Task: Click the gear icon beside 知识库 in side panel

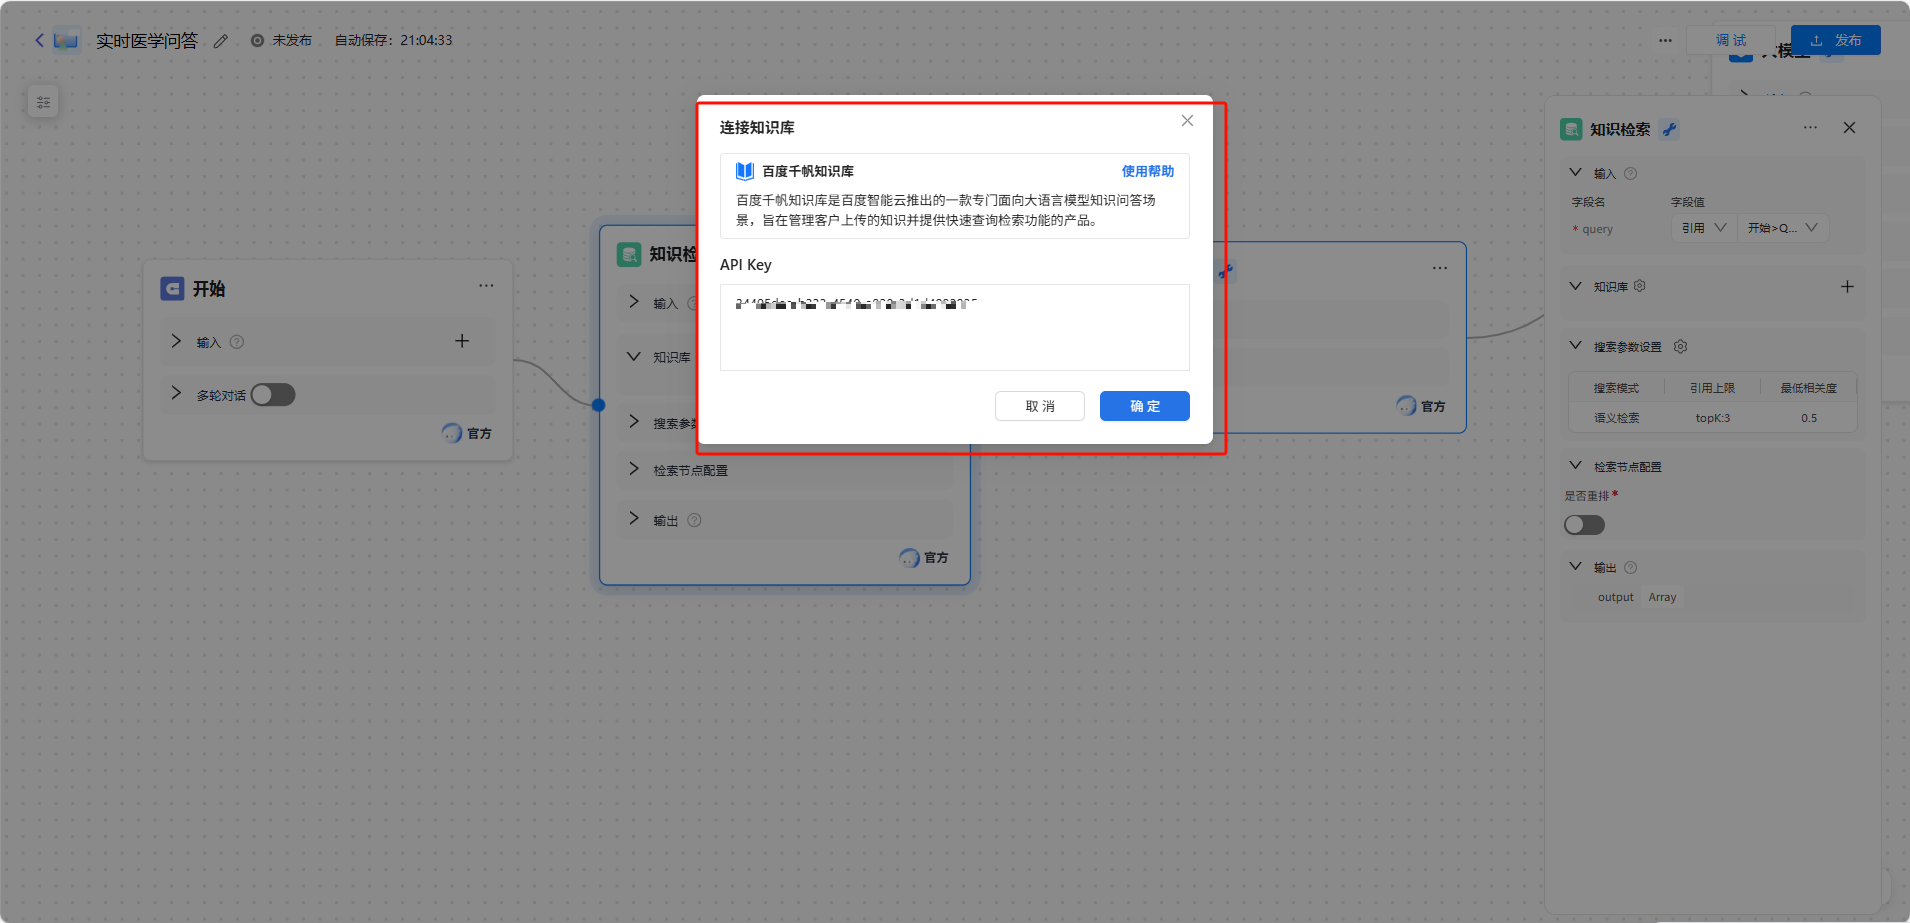Action: [x=1639, y=286]
